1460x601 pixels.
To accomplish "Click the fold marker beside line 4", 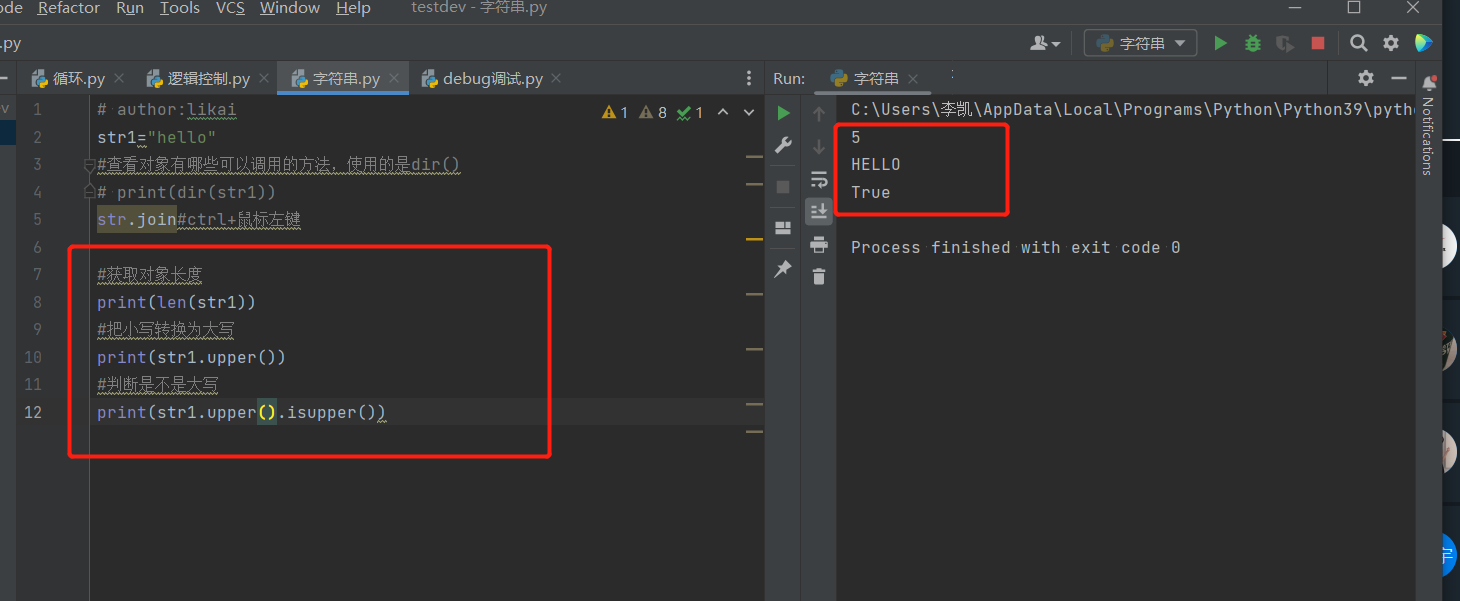I will coord(89,190).
